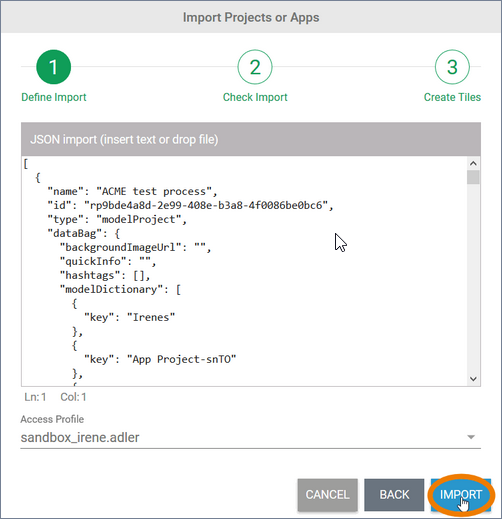The height and width of the screenshot is (519, 502).
Task: Select step 2 Check Import circle
Action: 255,67
